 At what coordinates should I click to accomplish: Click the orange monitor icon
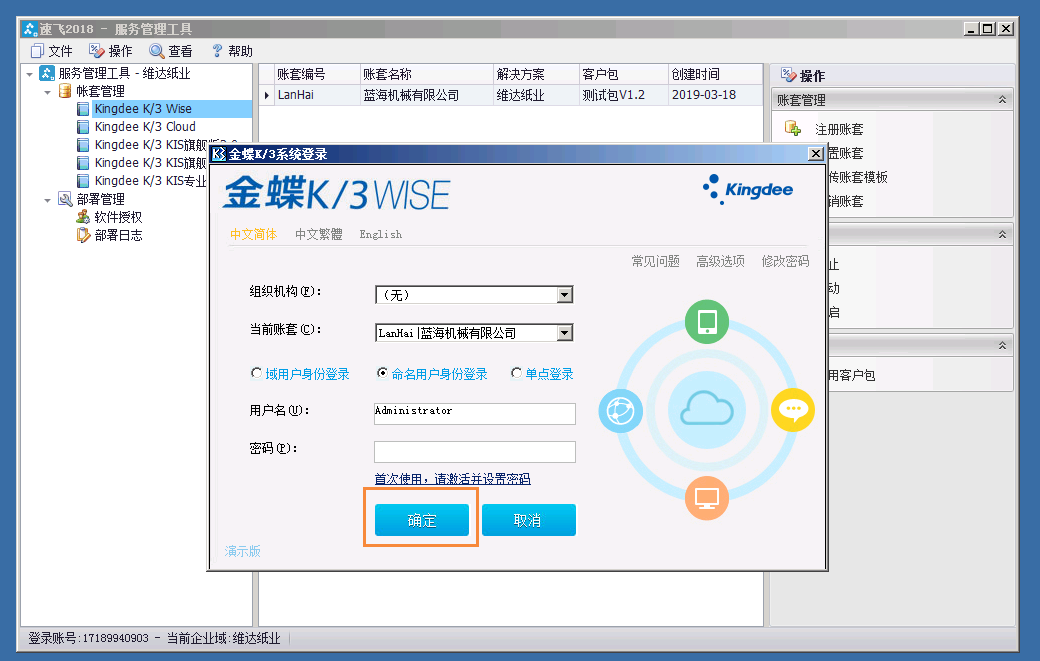(x=707, y=498)
